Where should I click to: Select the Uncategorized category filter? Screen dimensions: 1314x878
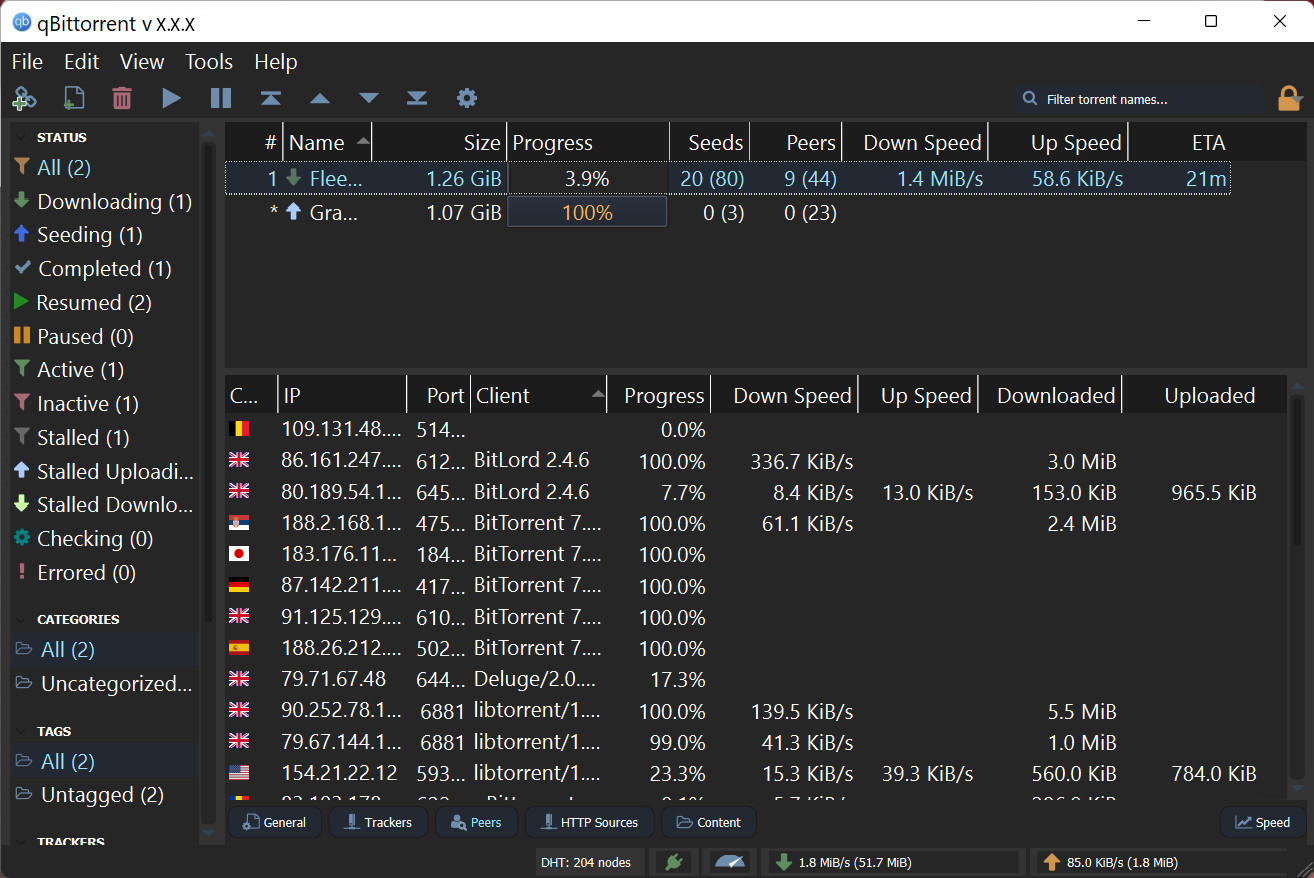pos(105,684)
